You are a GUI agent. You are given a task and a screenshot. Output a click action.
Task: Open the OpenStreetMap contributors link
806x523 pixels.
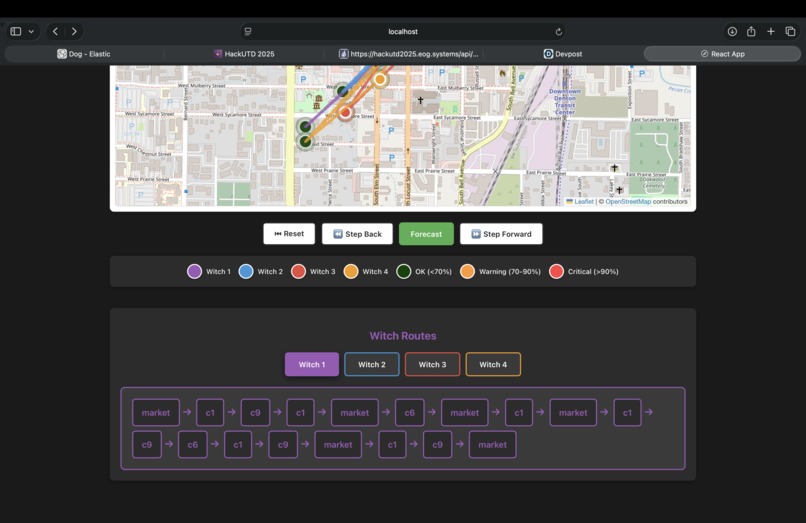coord(628,202)
